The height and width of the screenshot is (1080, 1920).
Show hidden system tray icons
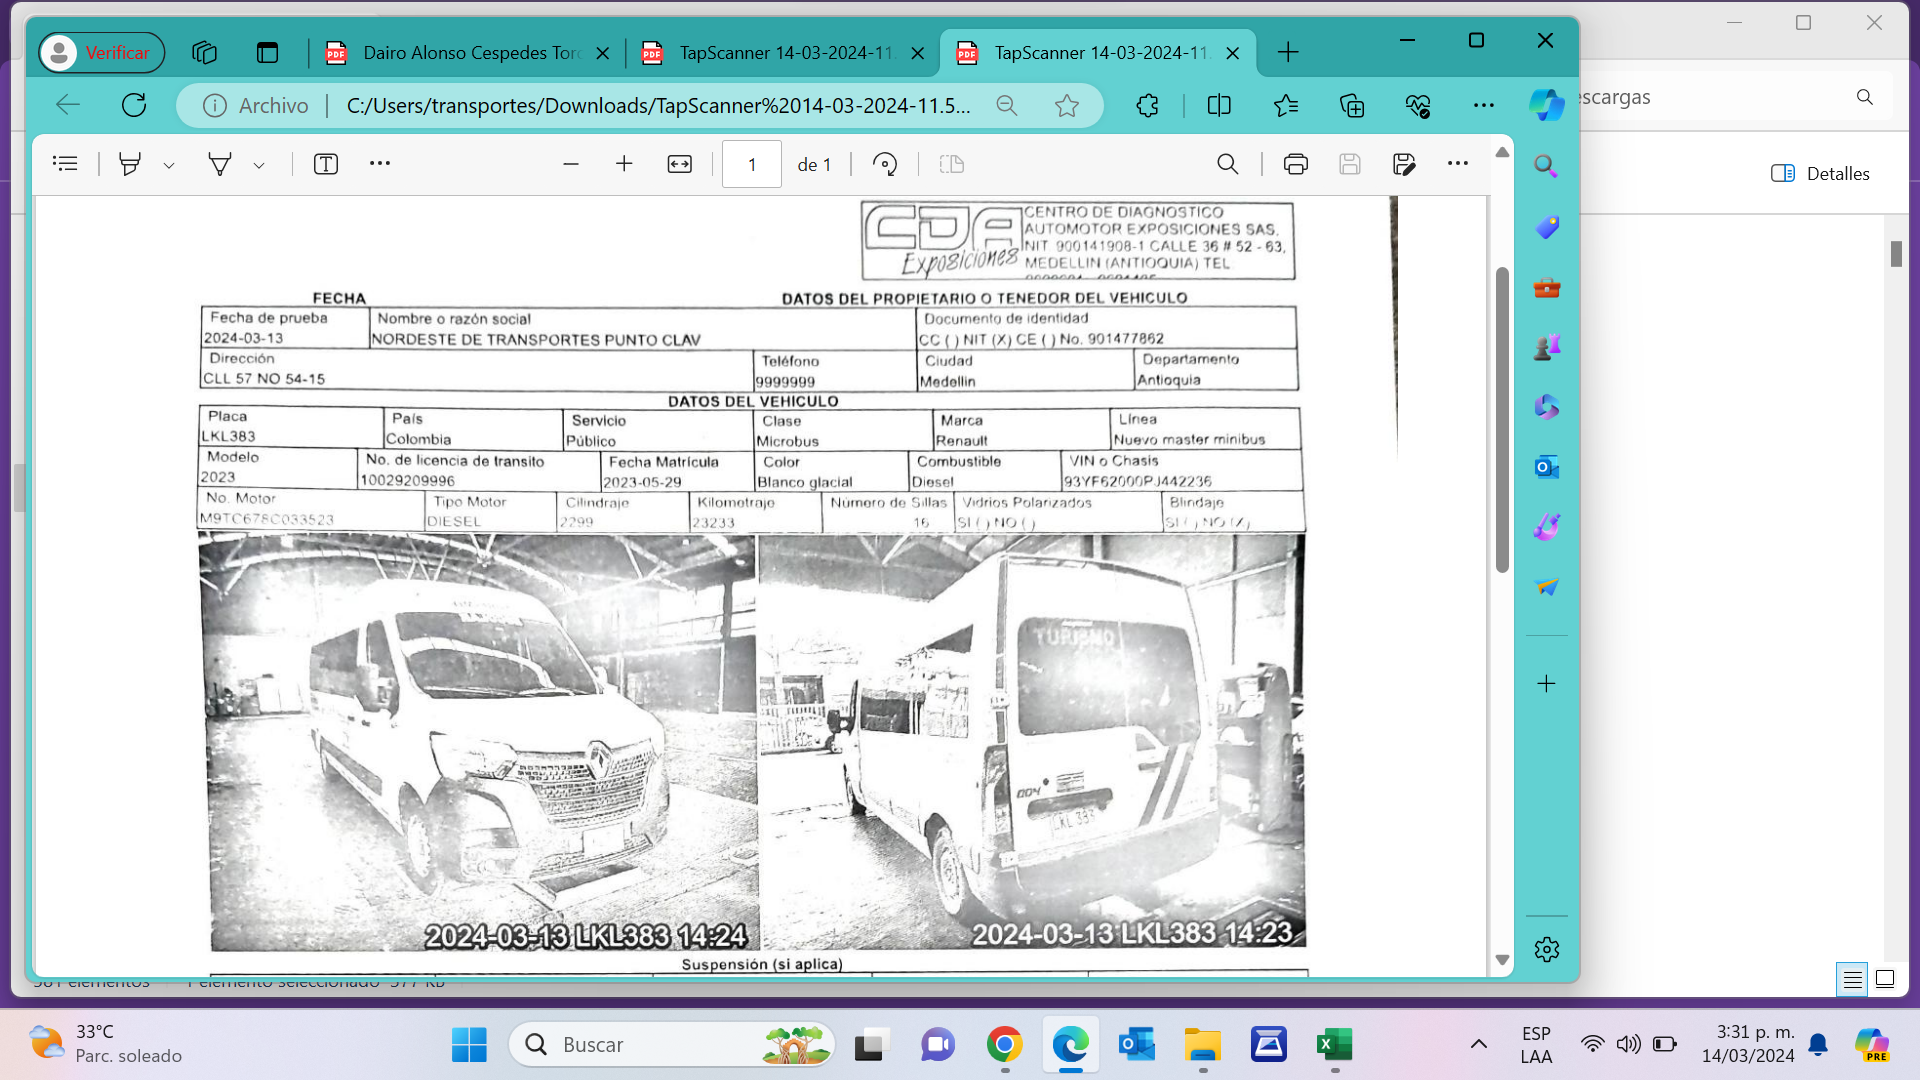[x=1478, y=1044]
